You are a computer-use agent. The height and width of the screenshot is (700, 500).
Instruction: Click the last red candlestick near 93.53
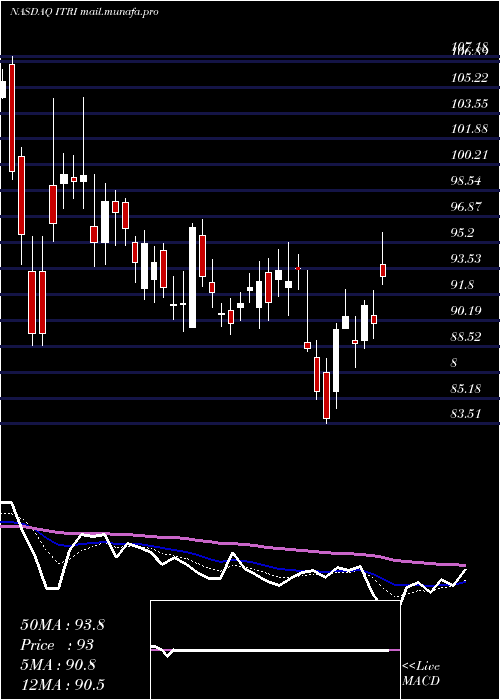click(x=383, y=270)
